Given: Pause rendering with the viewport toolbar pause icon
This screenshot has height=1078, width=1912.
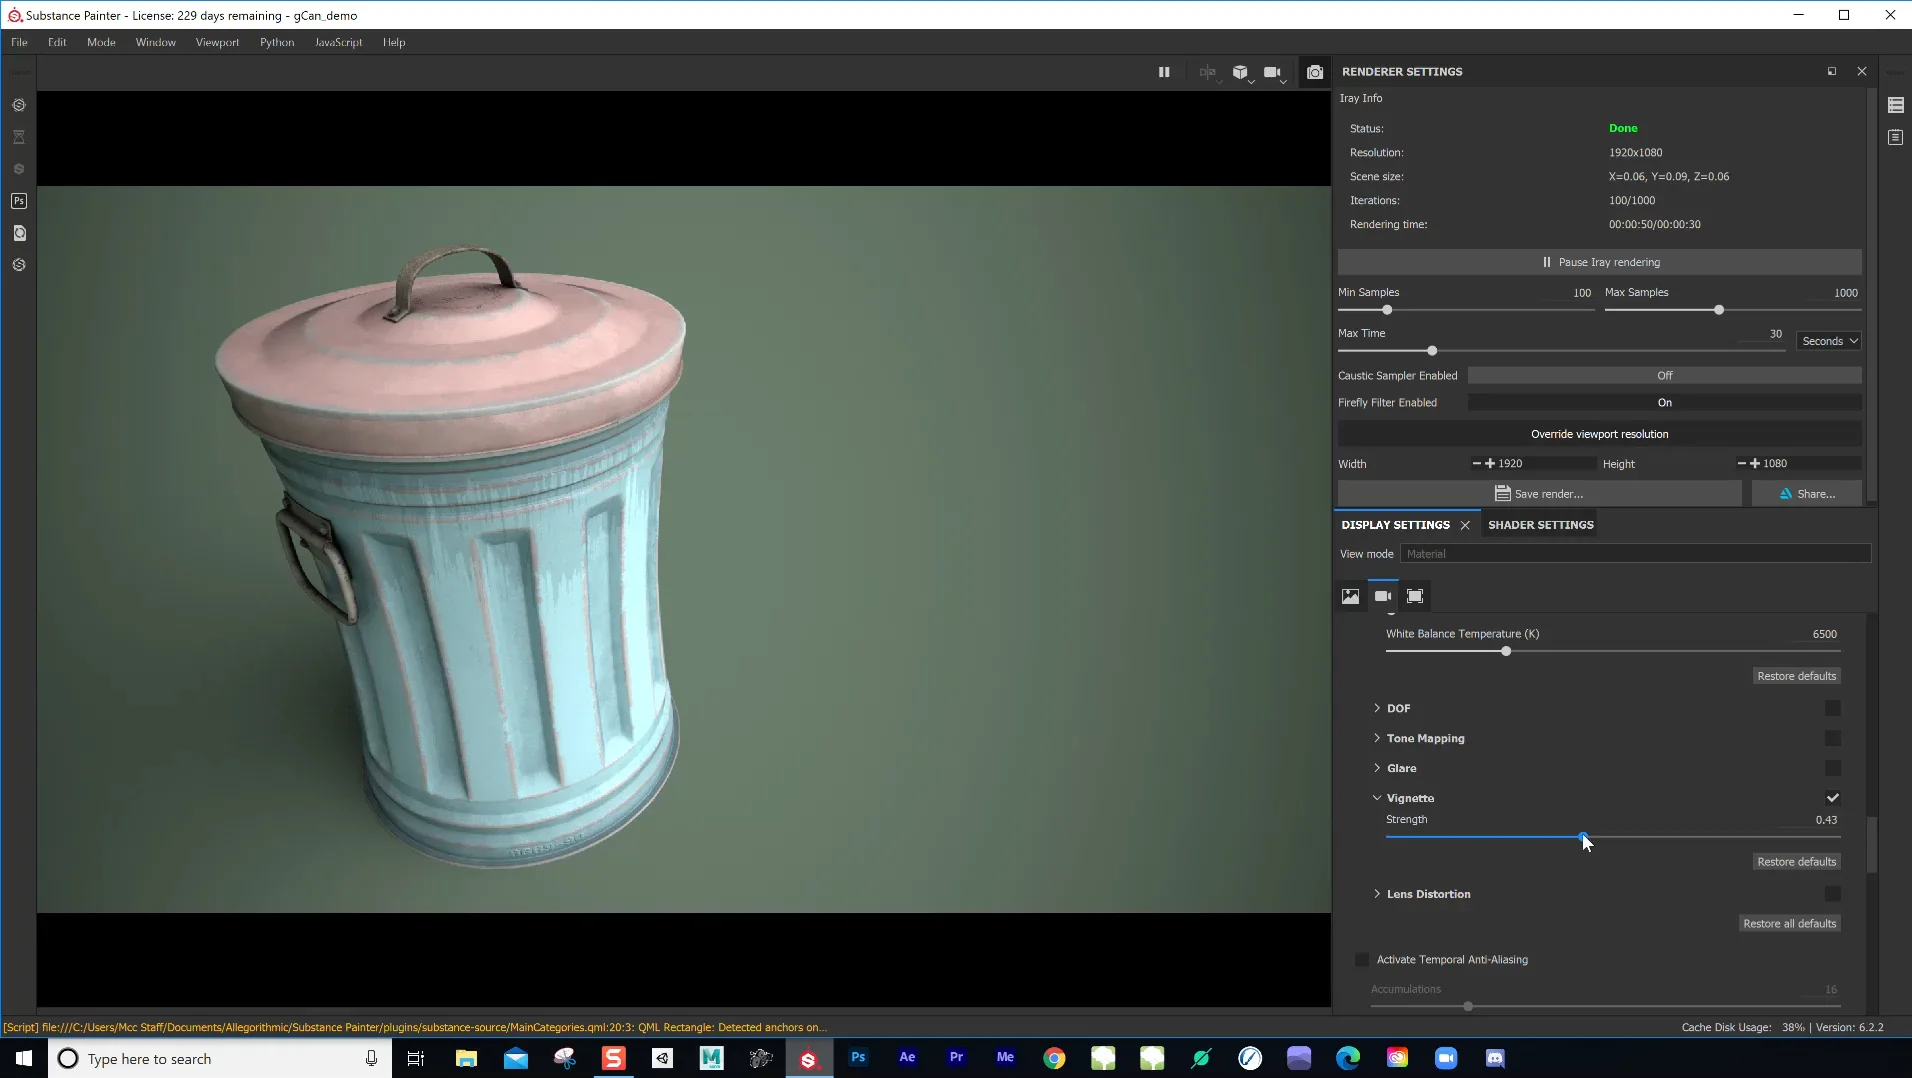Looking at the screenshot, I should pyautogui.click(x=1164, y=72).
